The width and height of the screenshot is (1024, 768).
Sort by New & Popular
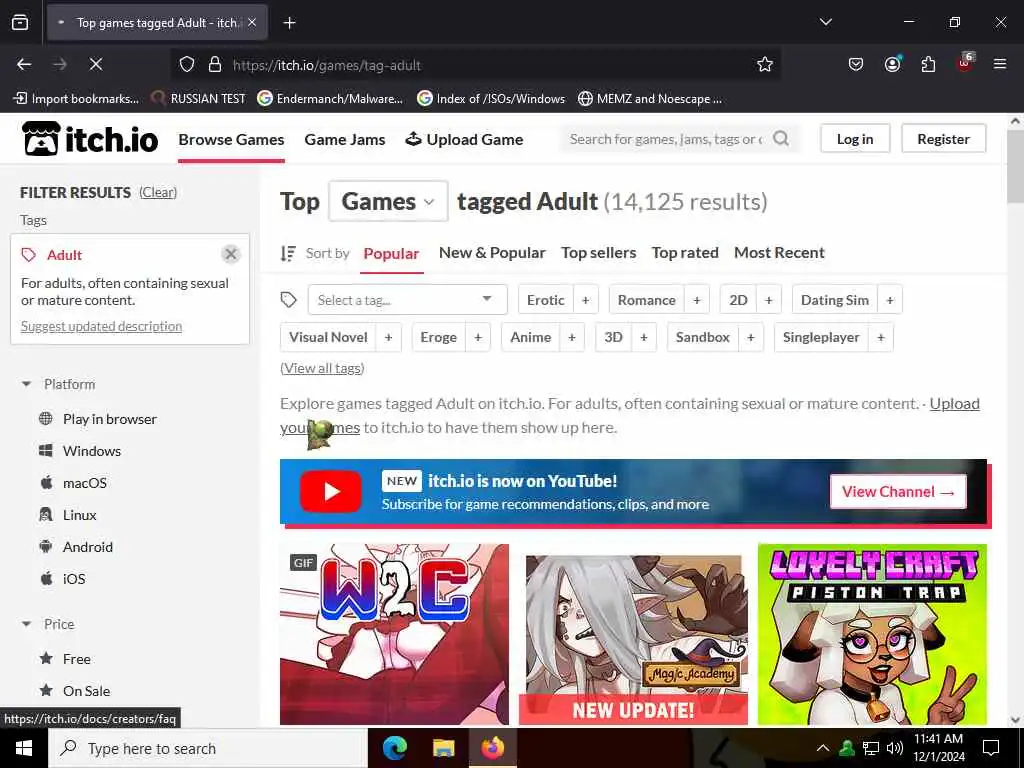click(x=492, y=252)
